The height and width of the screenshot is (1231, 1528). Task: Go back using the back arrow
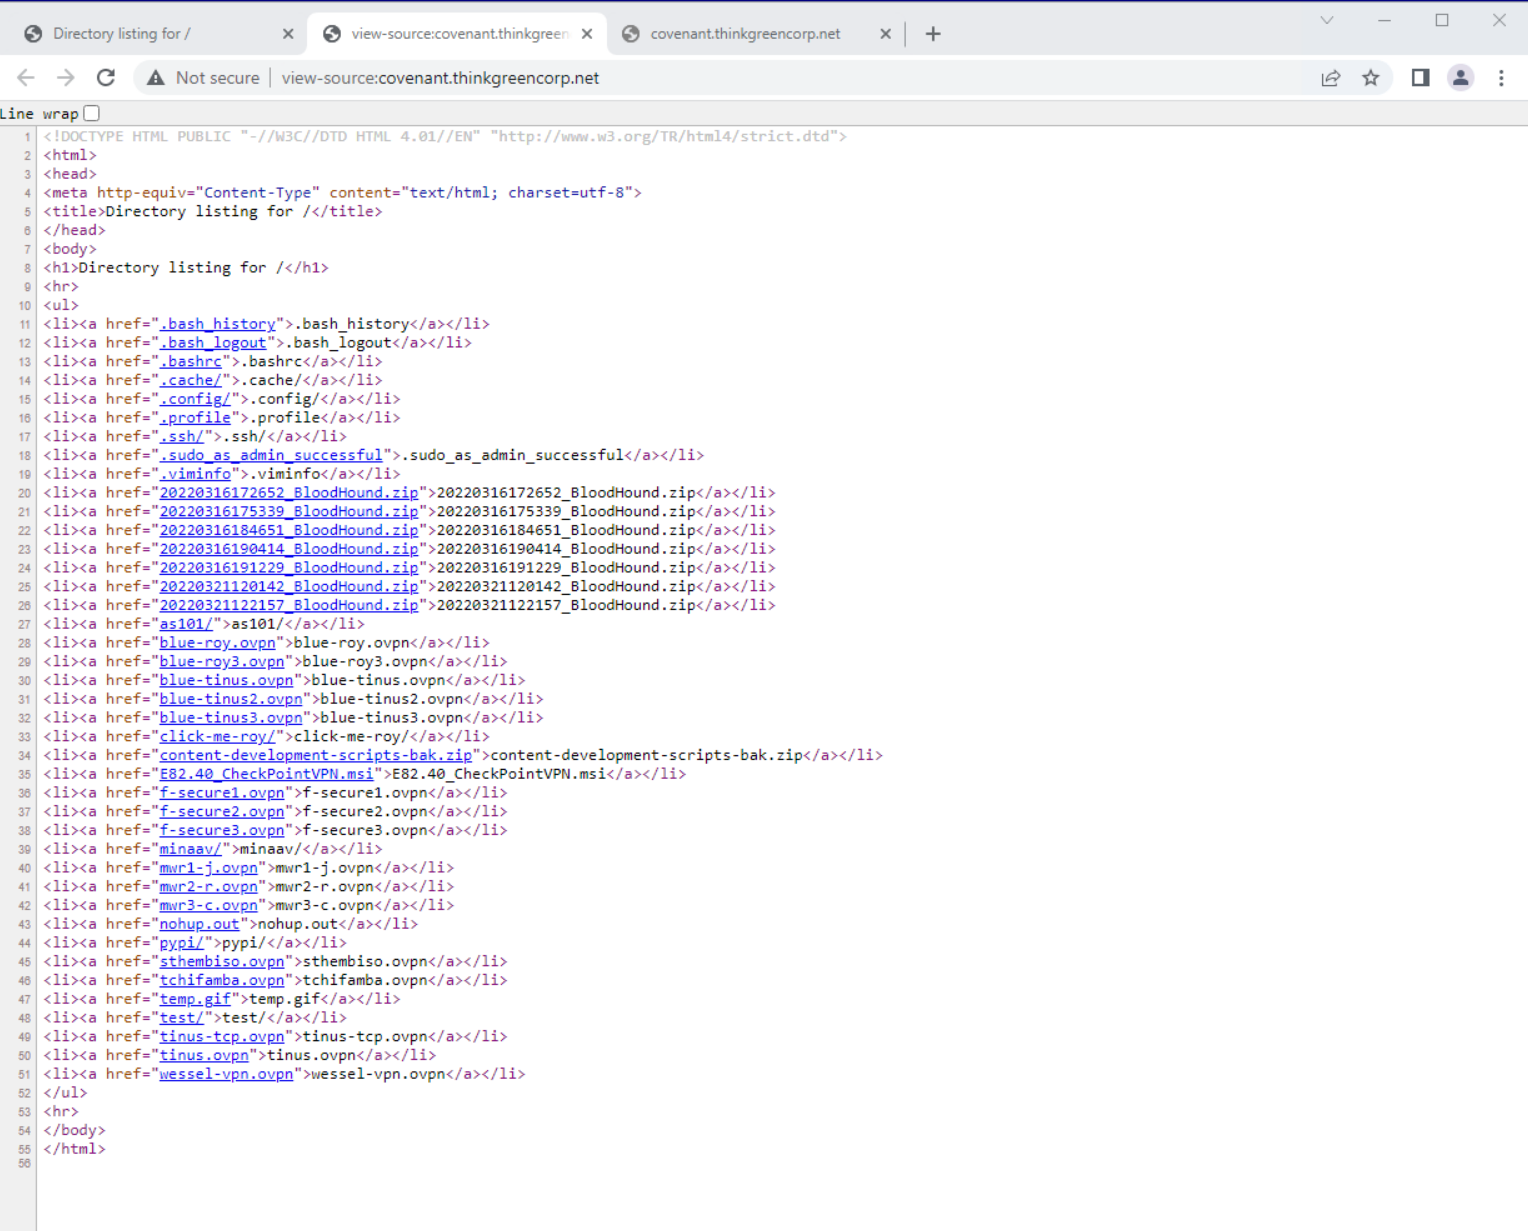[26, 78]
